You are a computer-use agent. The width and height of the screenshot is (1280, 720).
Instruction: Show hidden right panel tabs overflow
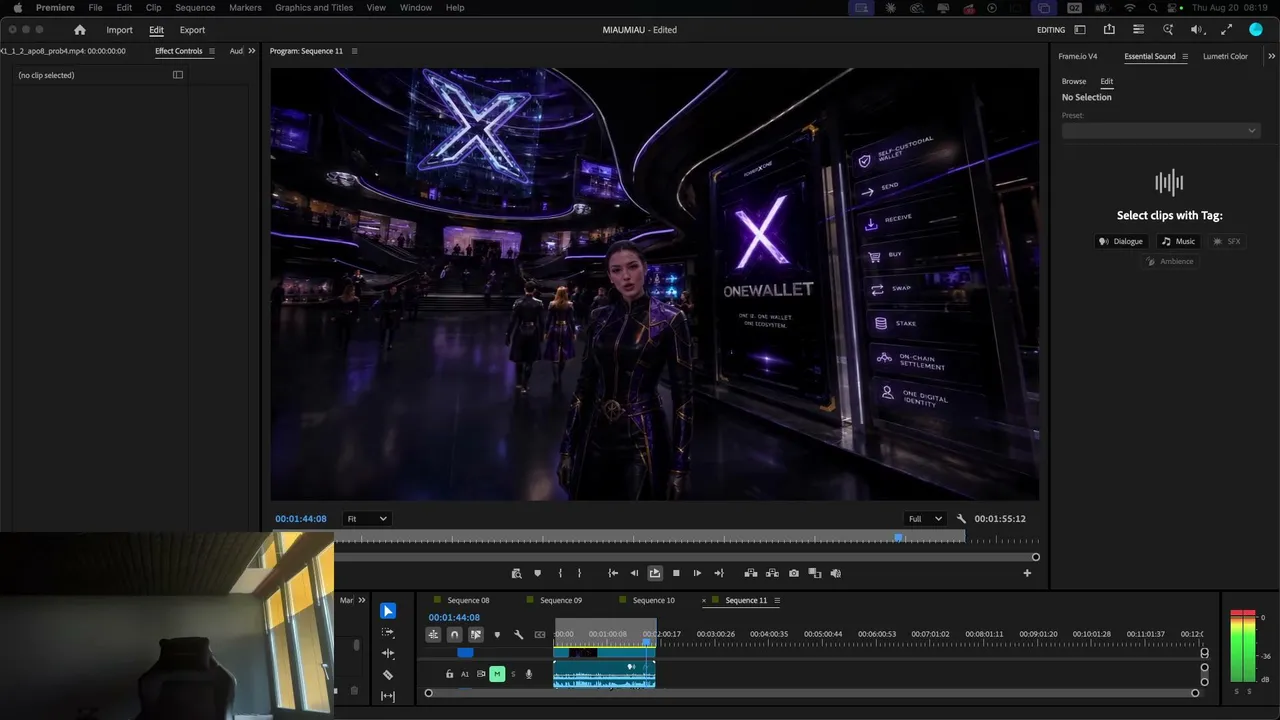(1272, 56)
